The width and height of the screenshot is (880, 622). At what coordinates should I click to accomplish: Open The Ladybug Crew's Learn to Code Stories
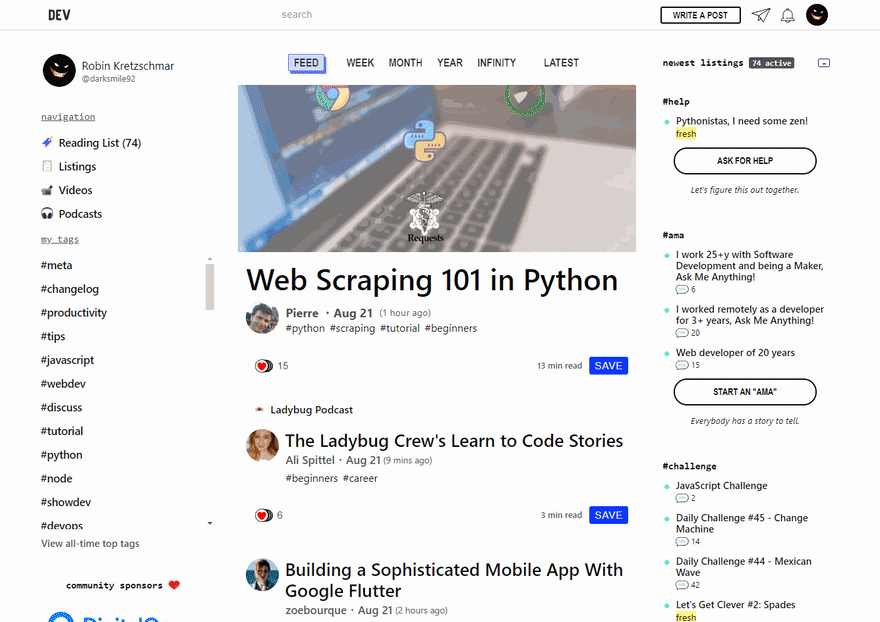click(453, 441)
